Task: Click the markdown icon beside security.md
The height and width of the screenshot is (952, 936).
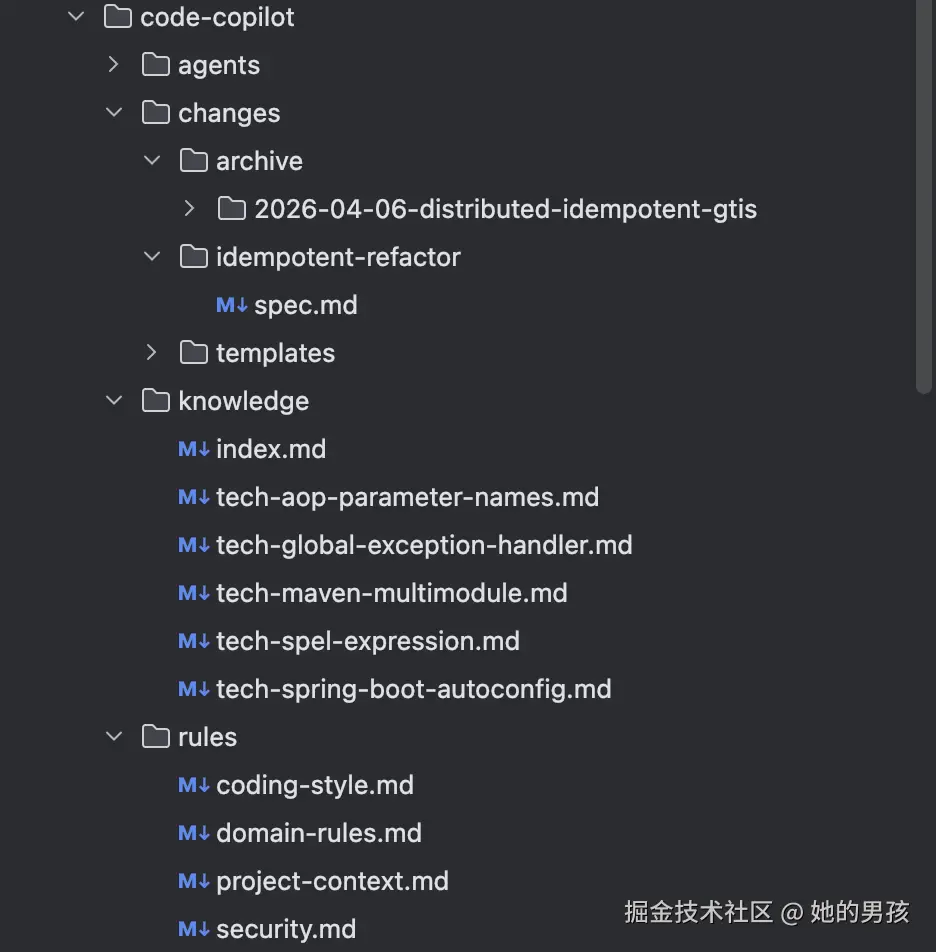Action: pyautogui.click(x=193, y=929)
